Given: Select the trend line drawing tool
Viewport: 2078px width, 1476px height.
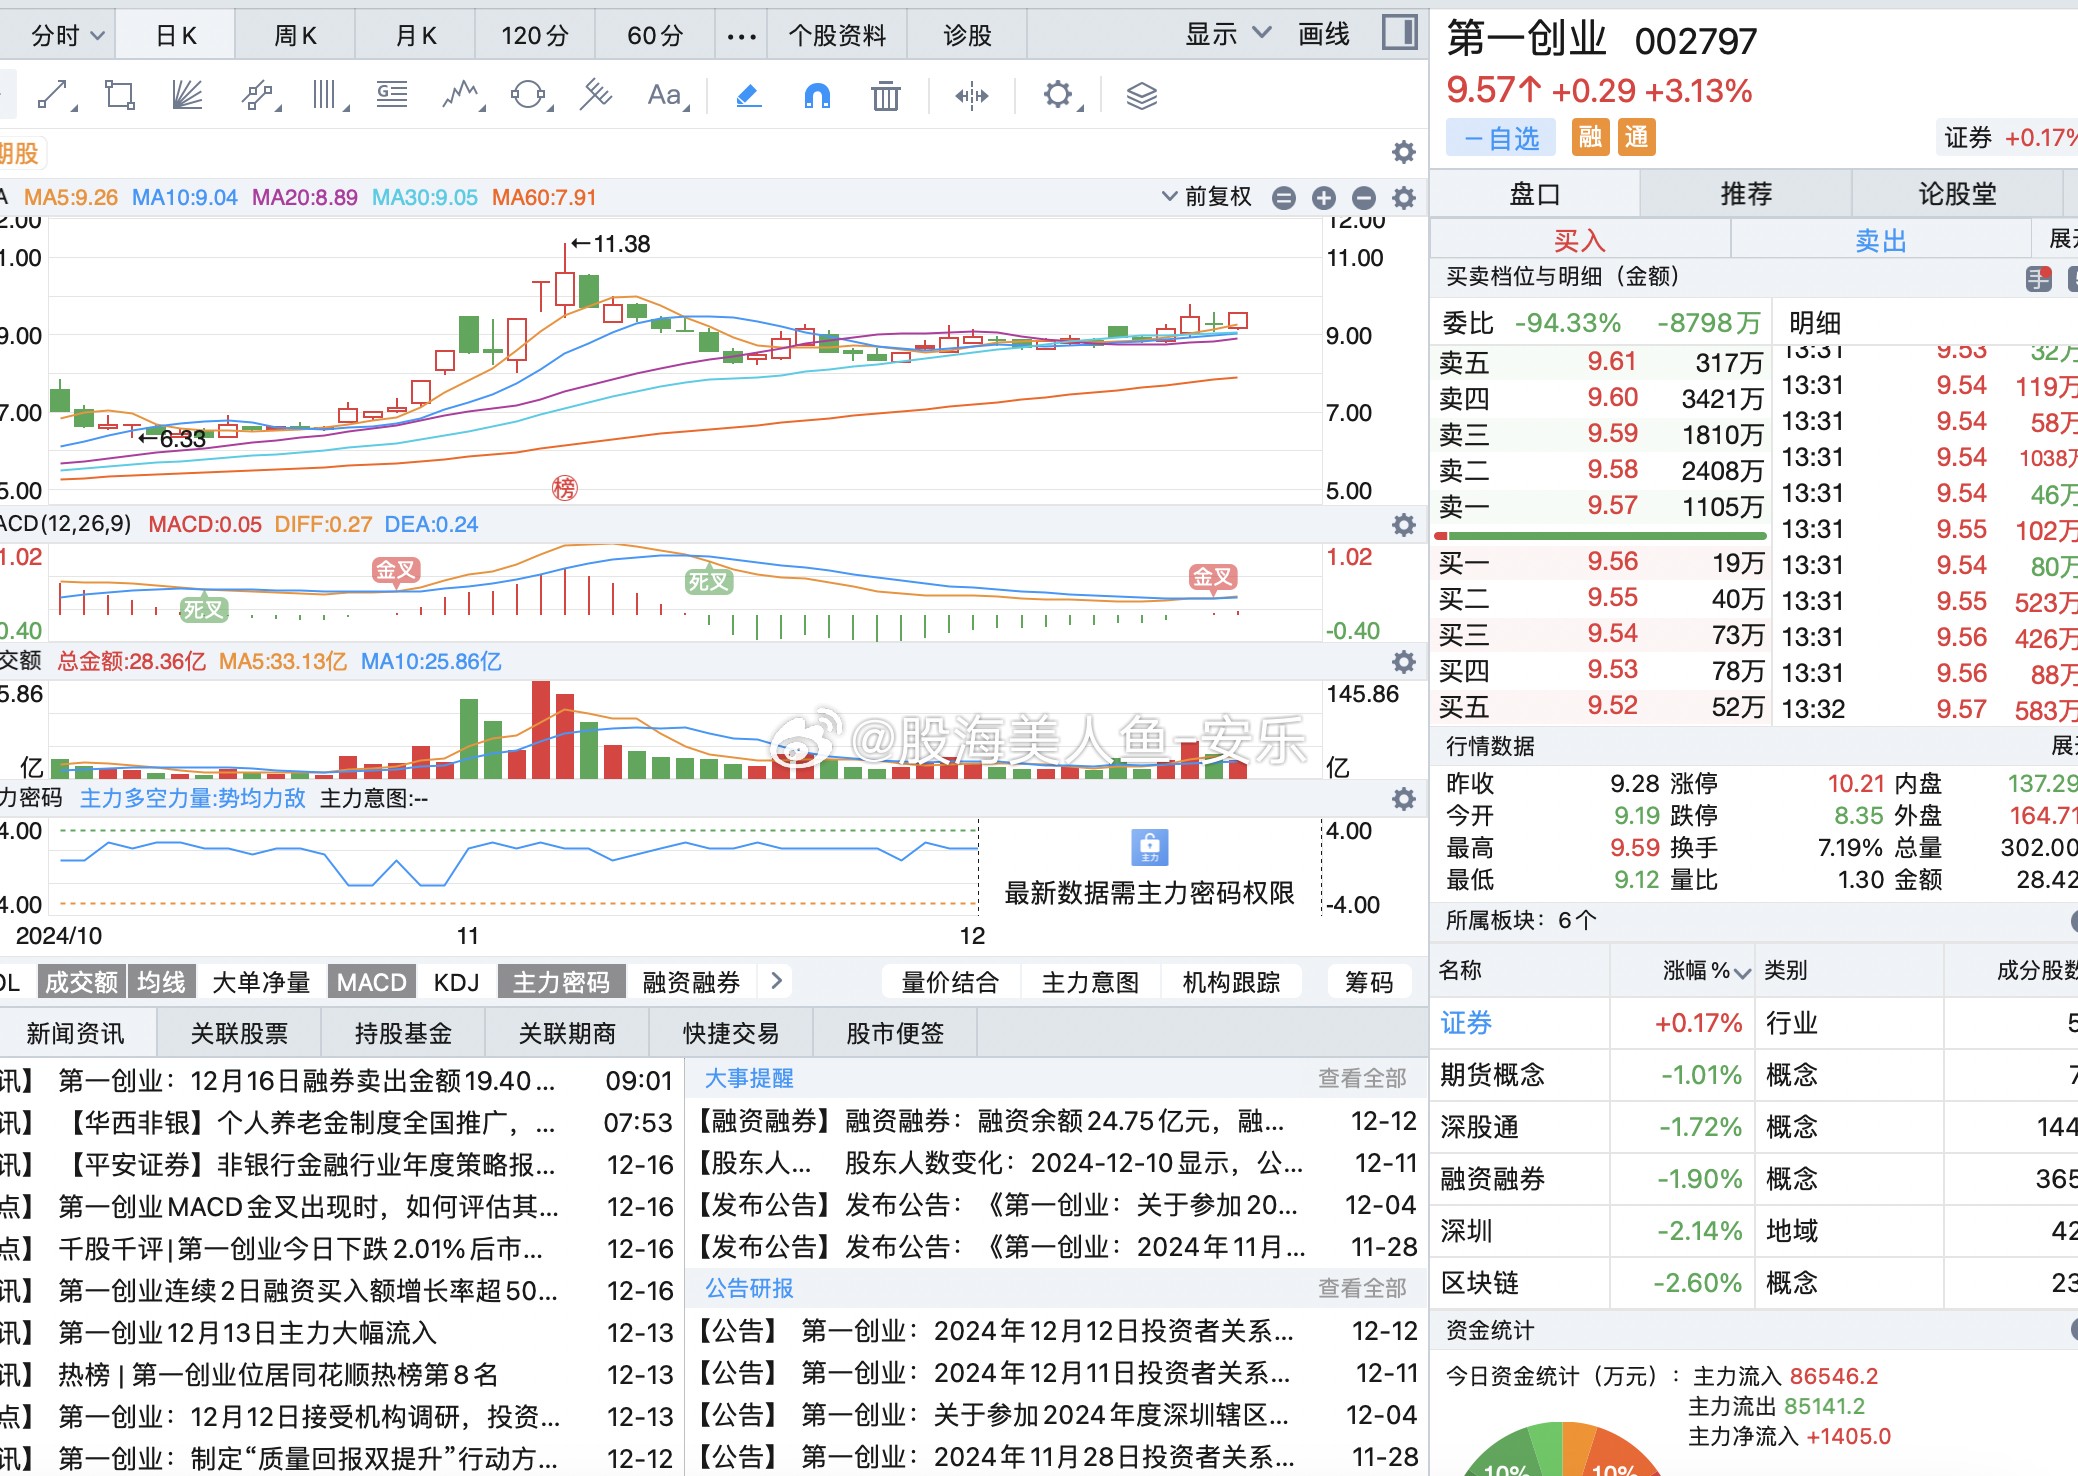Looking at the screenshot, I should [x=54, y=96].
